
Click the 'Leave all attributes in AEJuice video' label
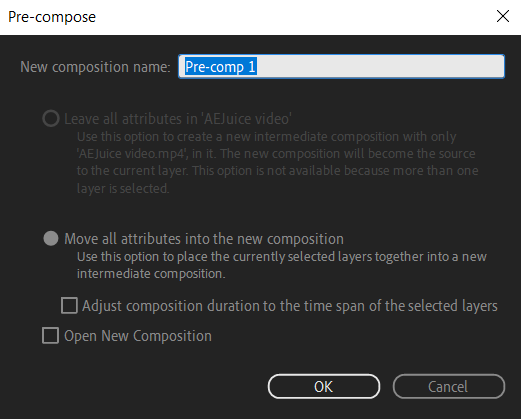[178, 119]
